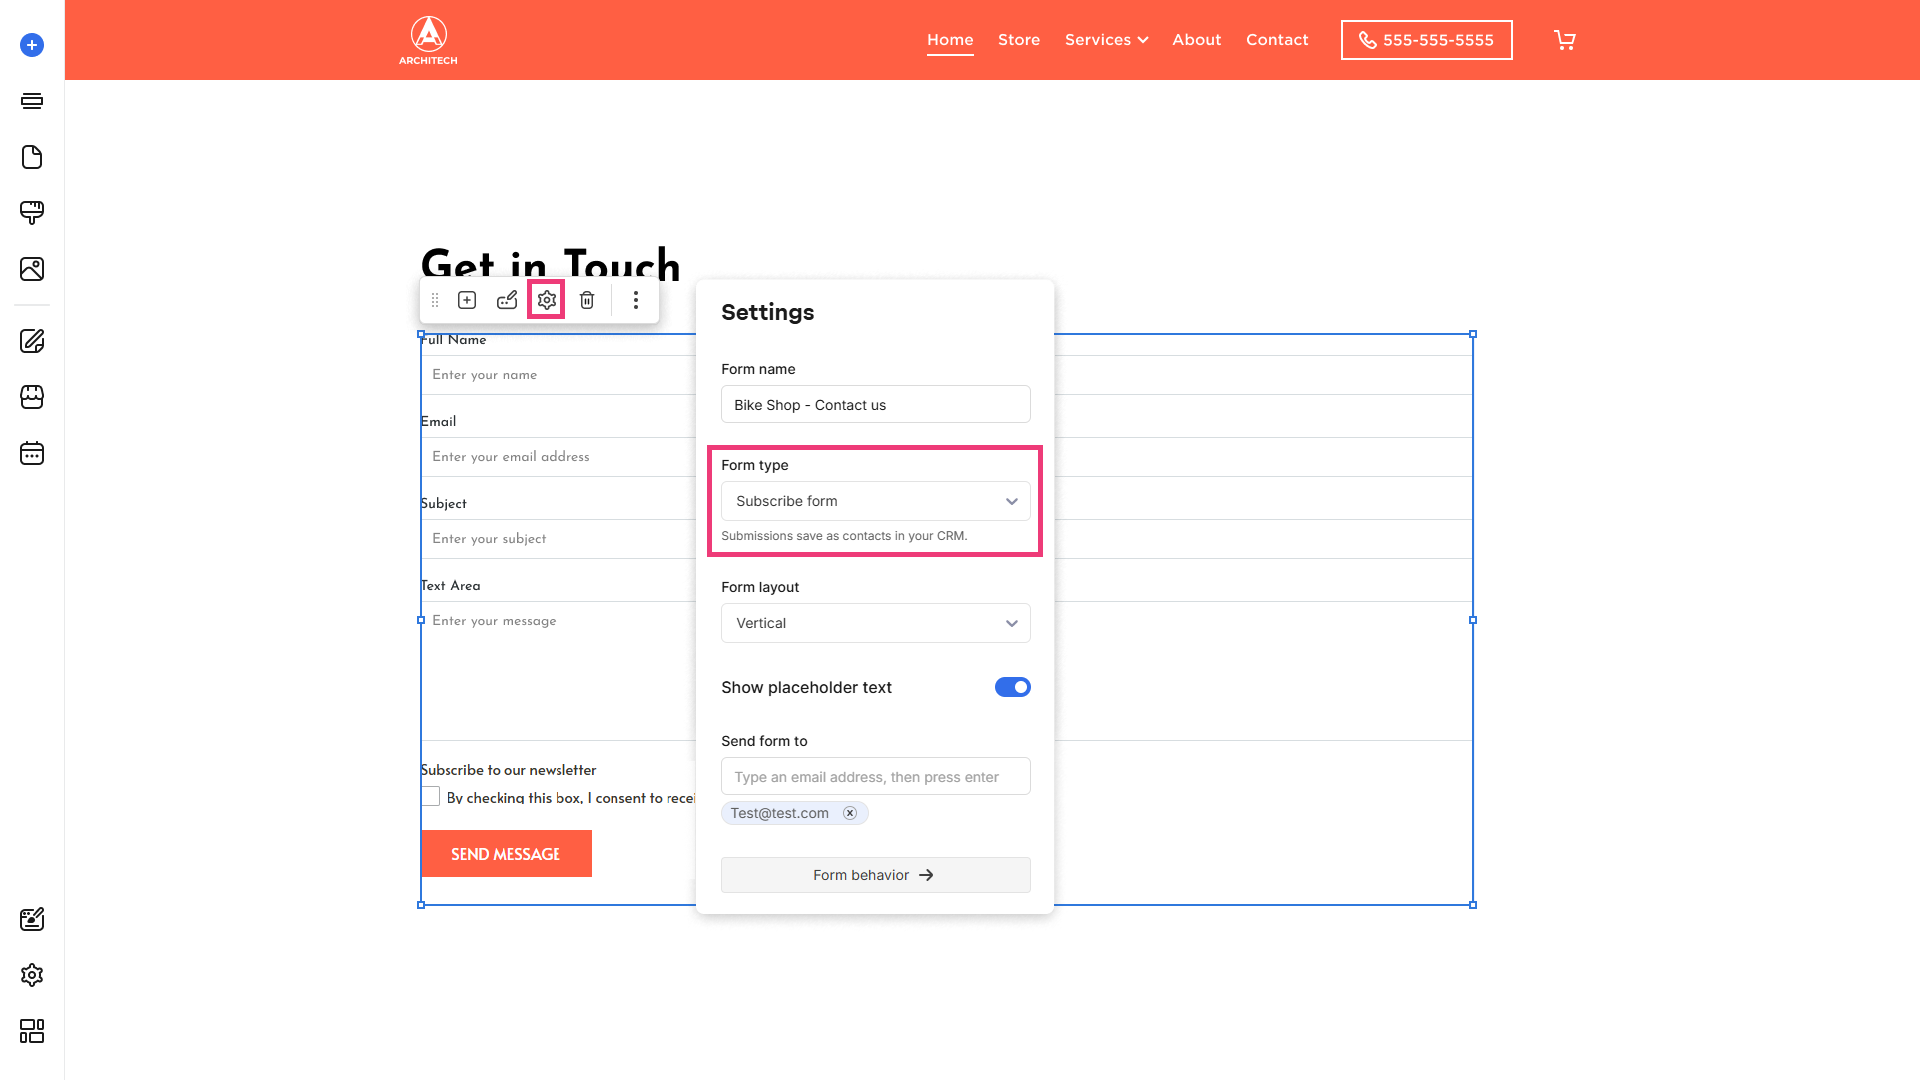The image size is (1920, 1080).
Task: Click the Form behavior button
Action: tap(876, 875)
